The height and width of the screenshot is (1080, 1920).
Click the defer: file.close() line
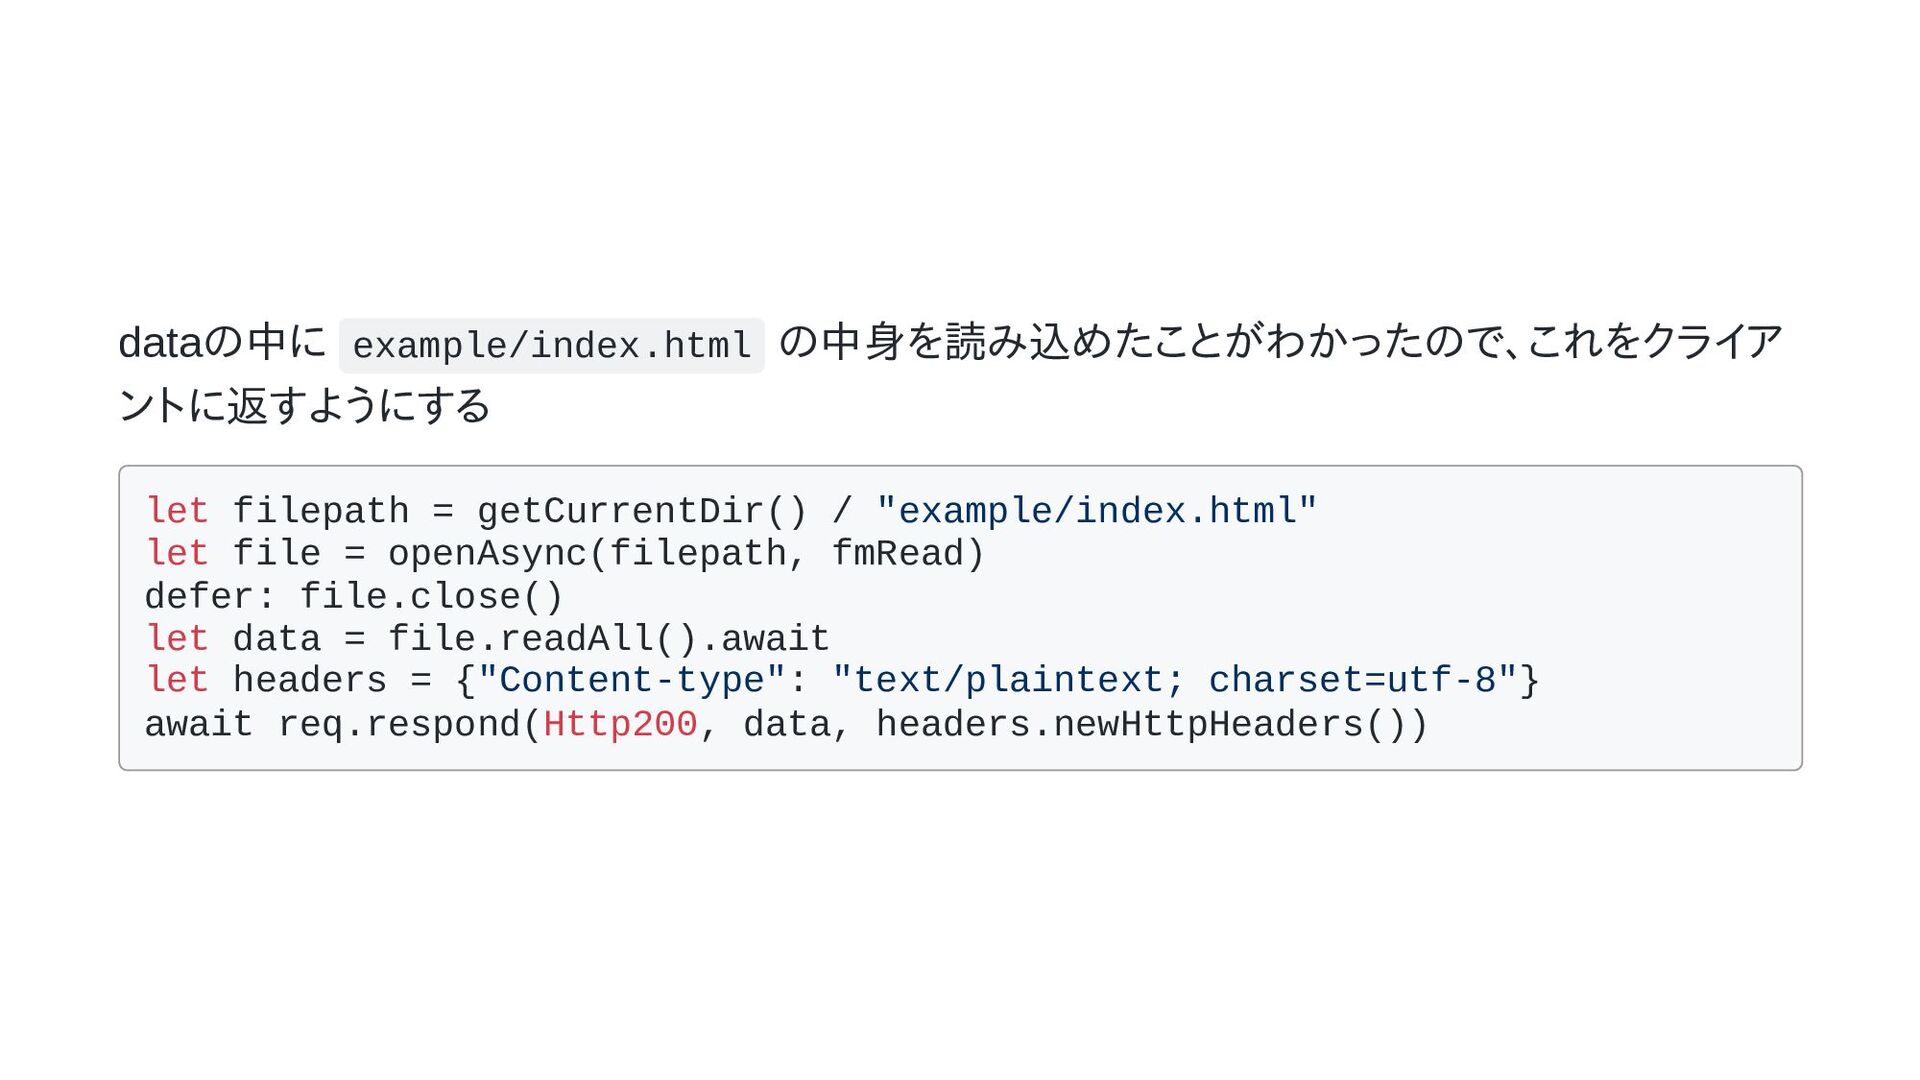click(x=355, y=597)
